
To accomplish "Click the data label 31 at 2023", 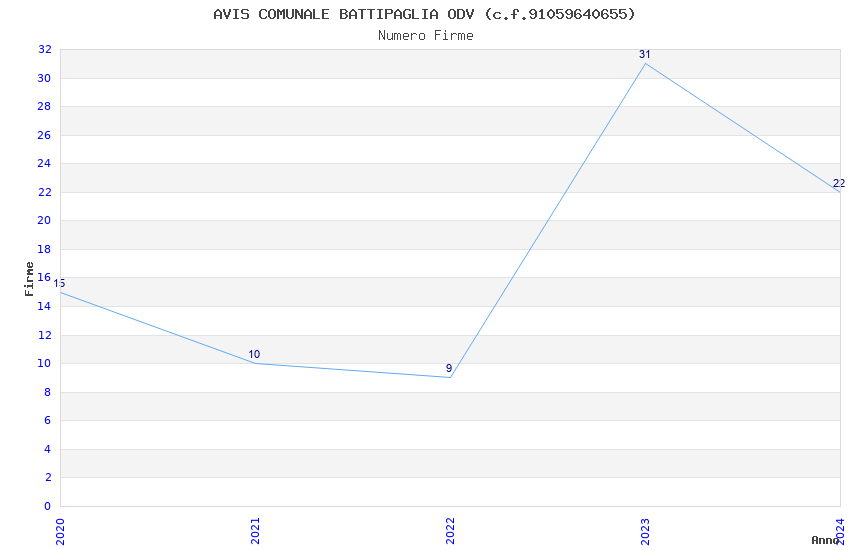I will [645, 54].
